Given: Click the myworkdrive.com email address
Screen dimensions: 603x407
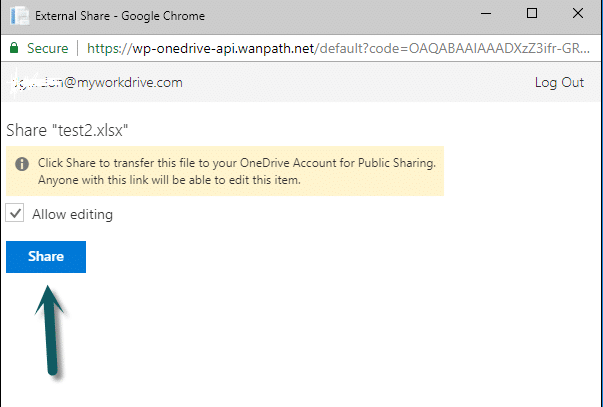Looking at the screenshot, I should (x=95, y=82).
